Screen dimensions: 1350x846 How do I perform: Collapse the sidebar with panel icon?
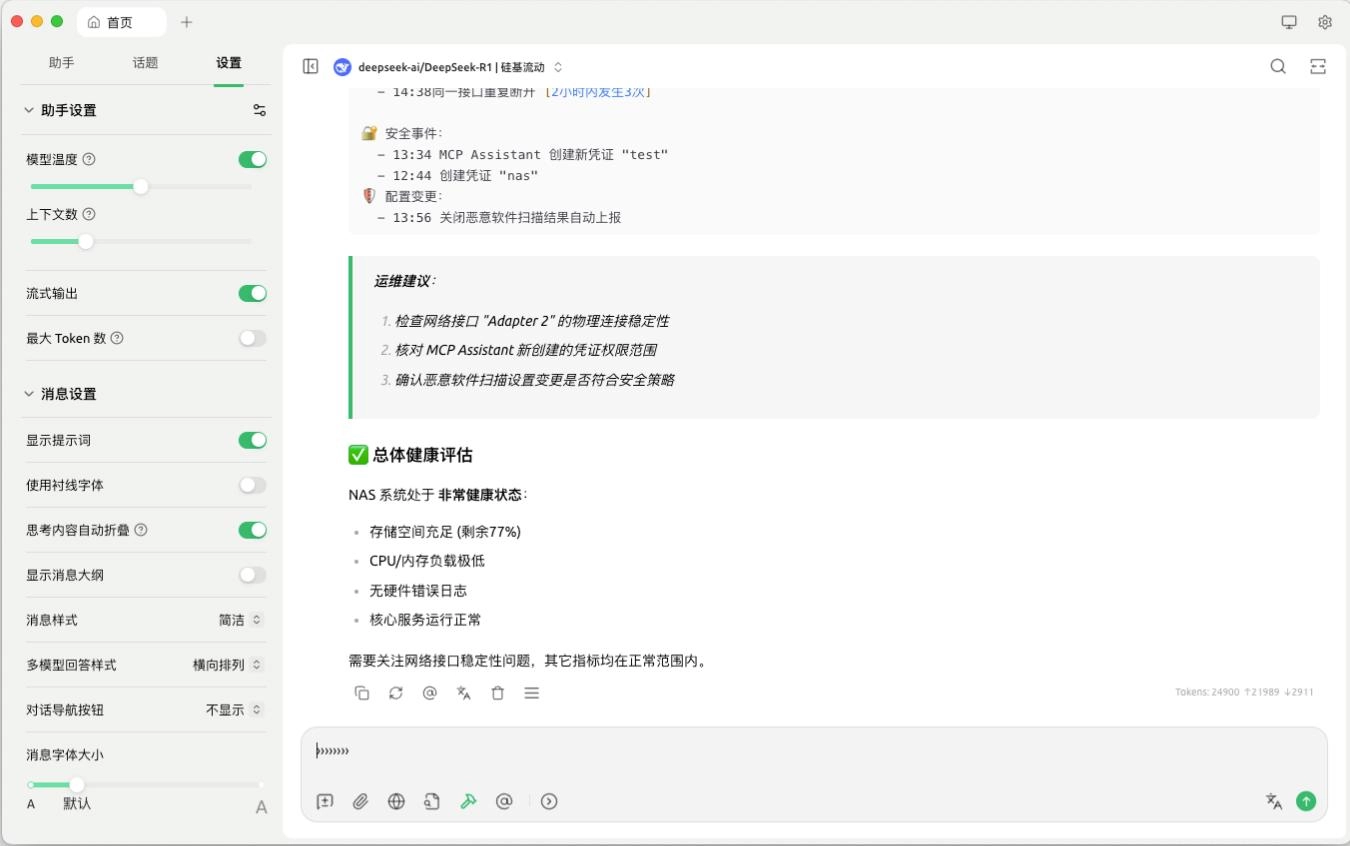311,66
